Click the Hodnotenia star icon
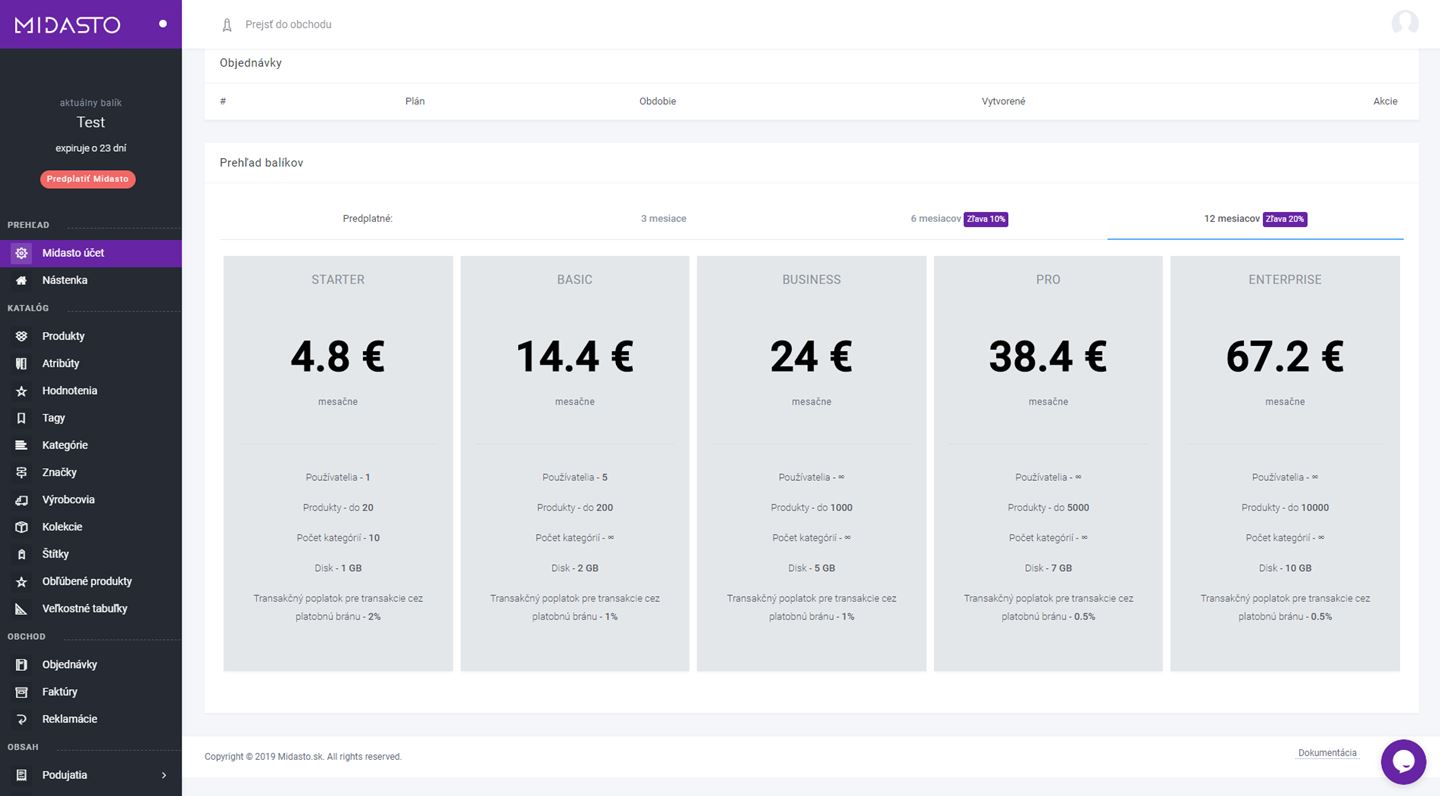 click(21, 391)
